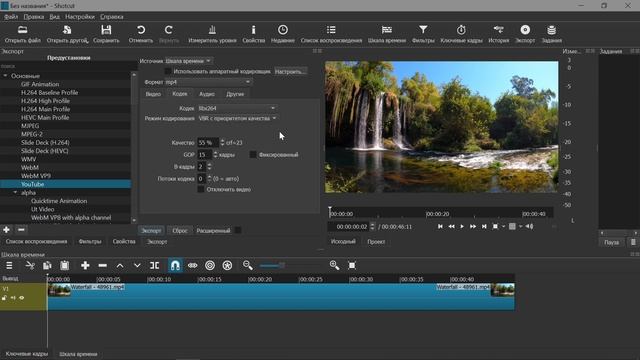Open Фильтры from the top toolbar
Viewport: 640px width, 360px height.
tap(423, 34)
